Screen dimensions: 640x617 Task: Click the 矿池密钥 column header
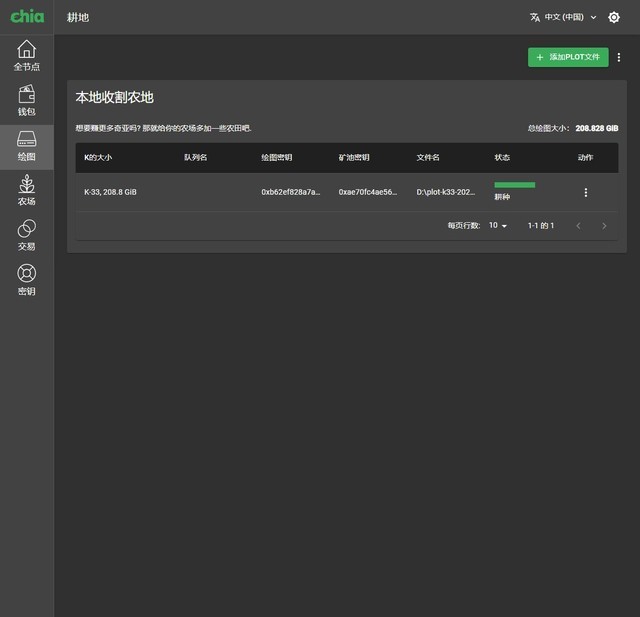[x=354, y=158]
